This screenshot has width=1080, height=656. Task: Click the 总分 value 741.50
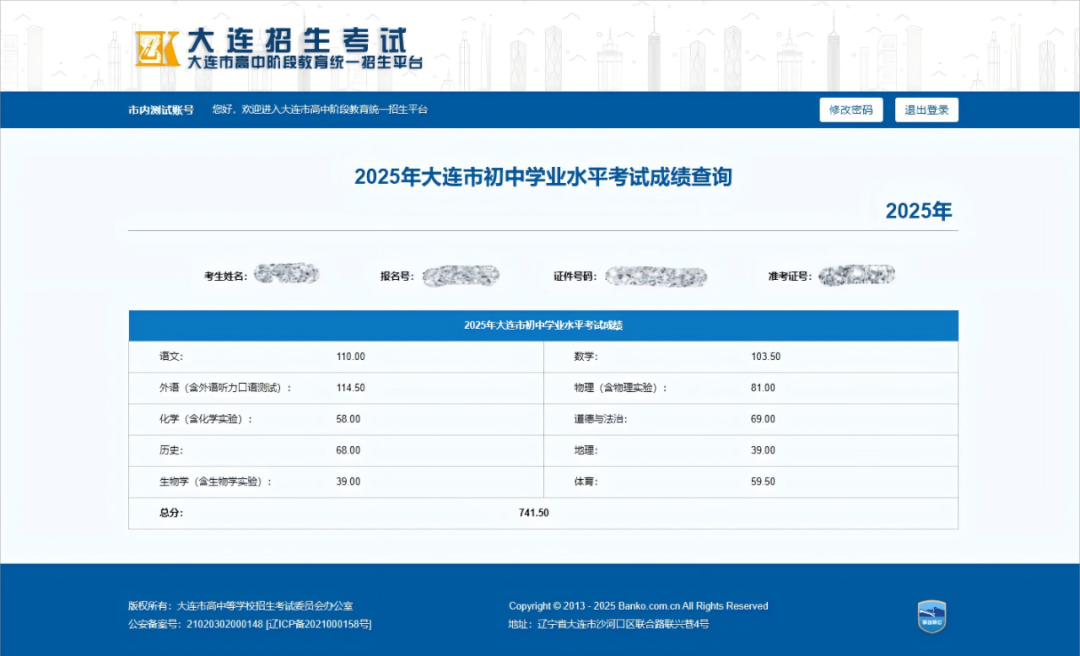pos(533,513)
